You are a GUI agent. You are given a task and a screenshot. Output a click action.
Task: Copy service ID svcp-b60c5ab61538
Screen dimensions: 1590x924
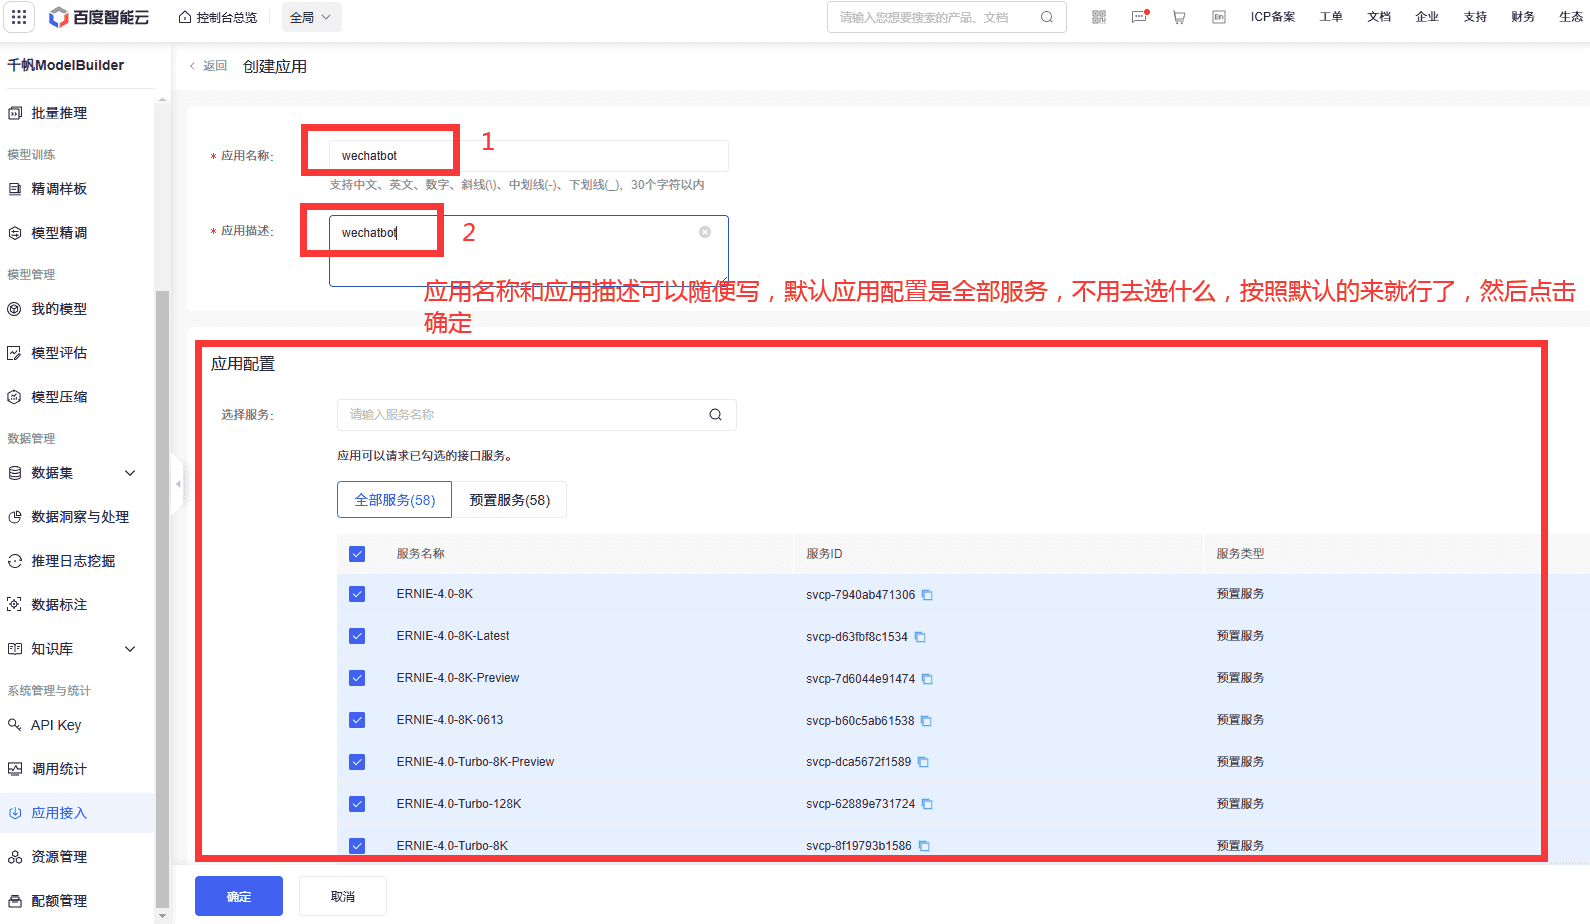tap(926, 721)
